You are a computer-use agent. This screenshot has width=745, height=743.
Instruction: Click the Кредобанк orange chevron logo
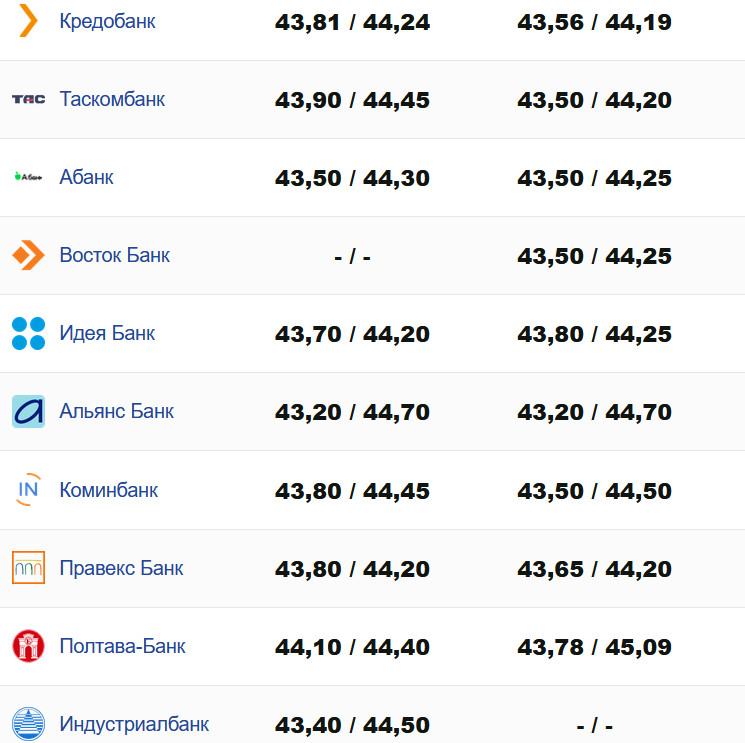pyautogui.click(x=29, y=21)
